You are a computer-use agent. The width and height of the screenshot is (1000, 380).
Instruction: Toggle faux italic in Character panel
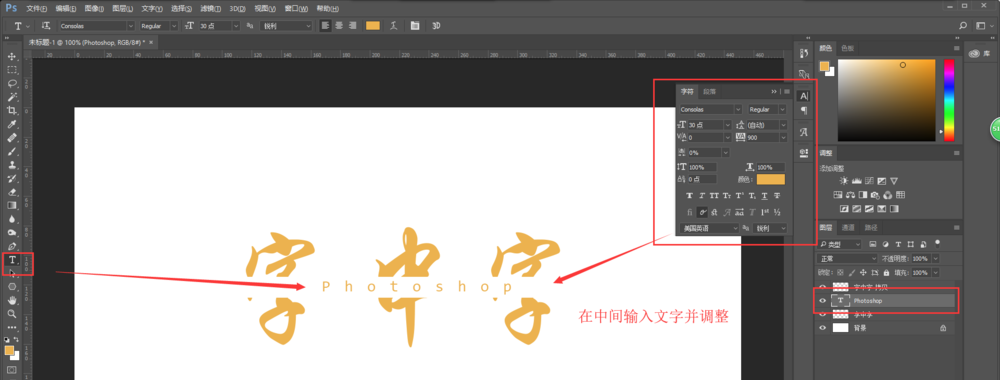702,196
